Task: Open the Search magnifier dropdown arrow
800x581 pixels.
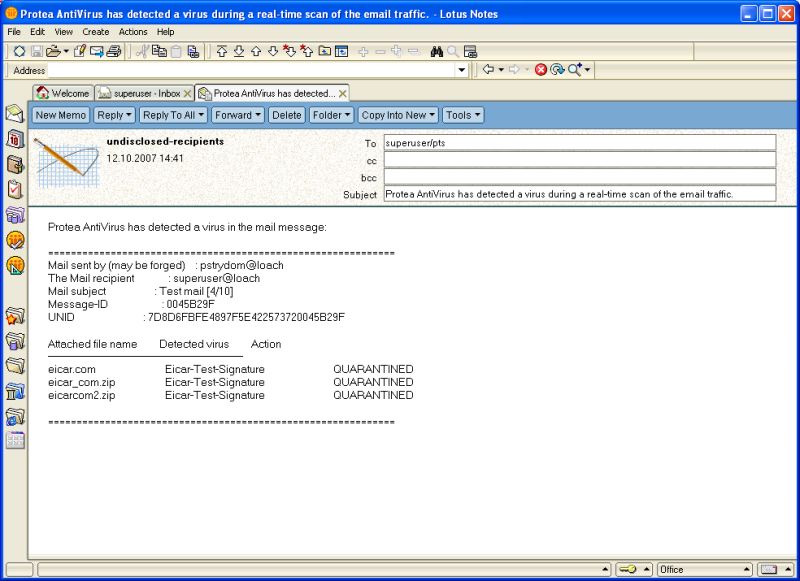Action: (588, 69)
